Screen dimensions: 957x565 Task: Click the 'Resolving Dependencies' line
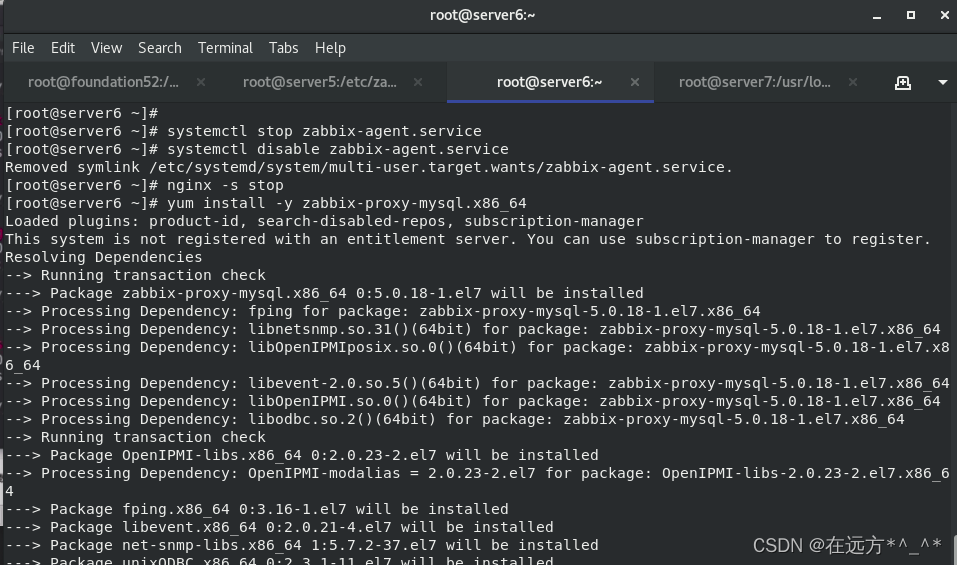[x=104, y=257]
